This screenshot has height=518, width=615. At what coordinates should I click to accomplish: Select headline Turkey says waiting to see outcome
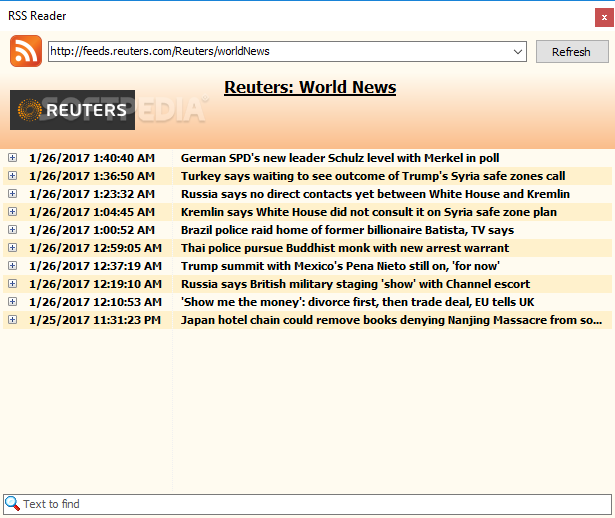coord(373,176)
